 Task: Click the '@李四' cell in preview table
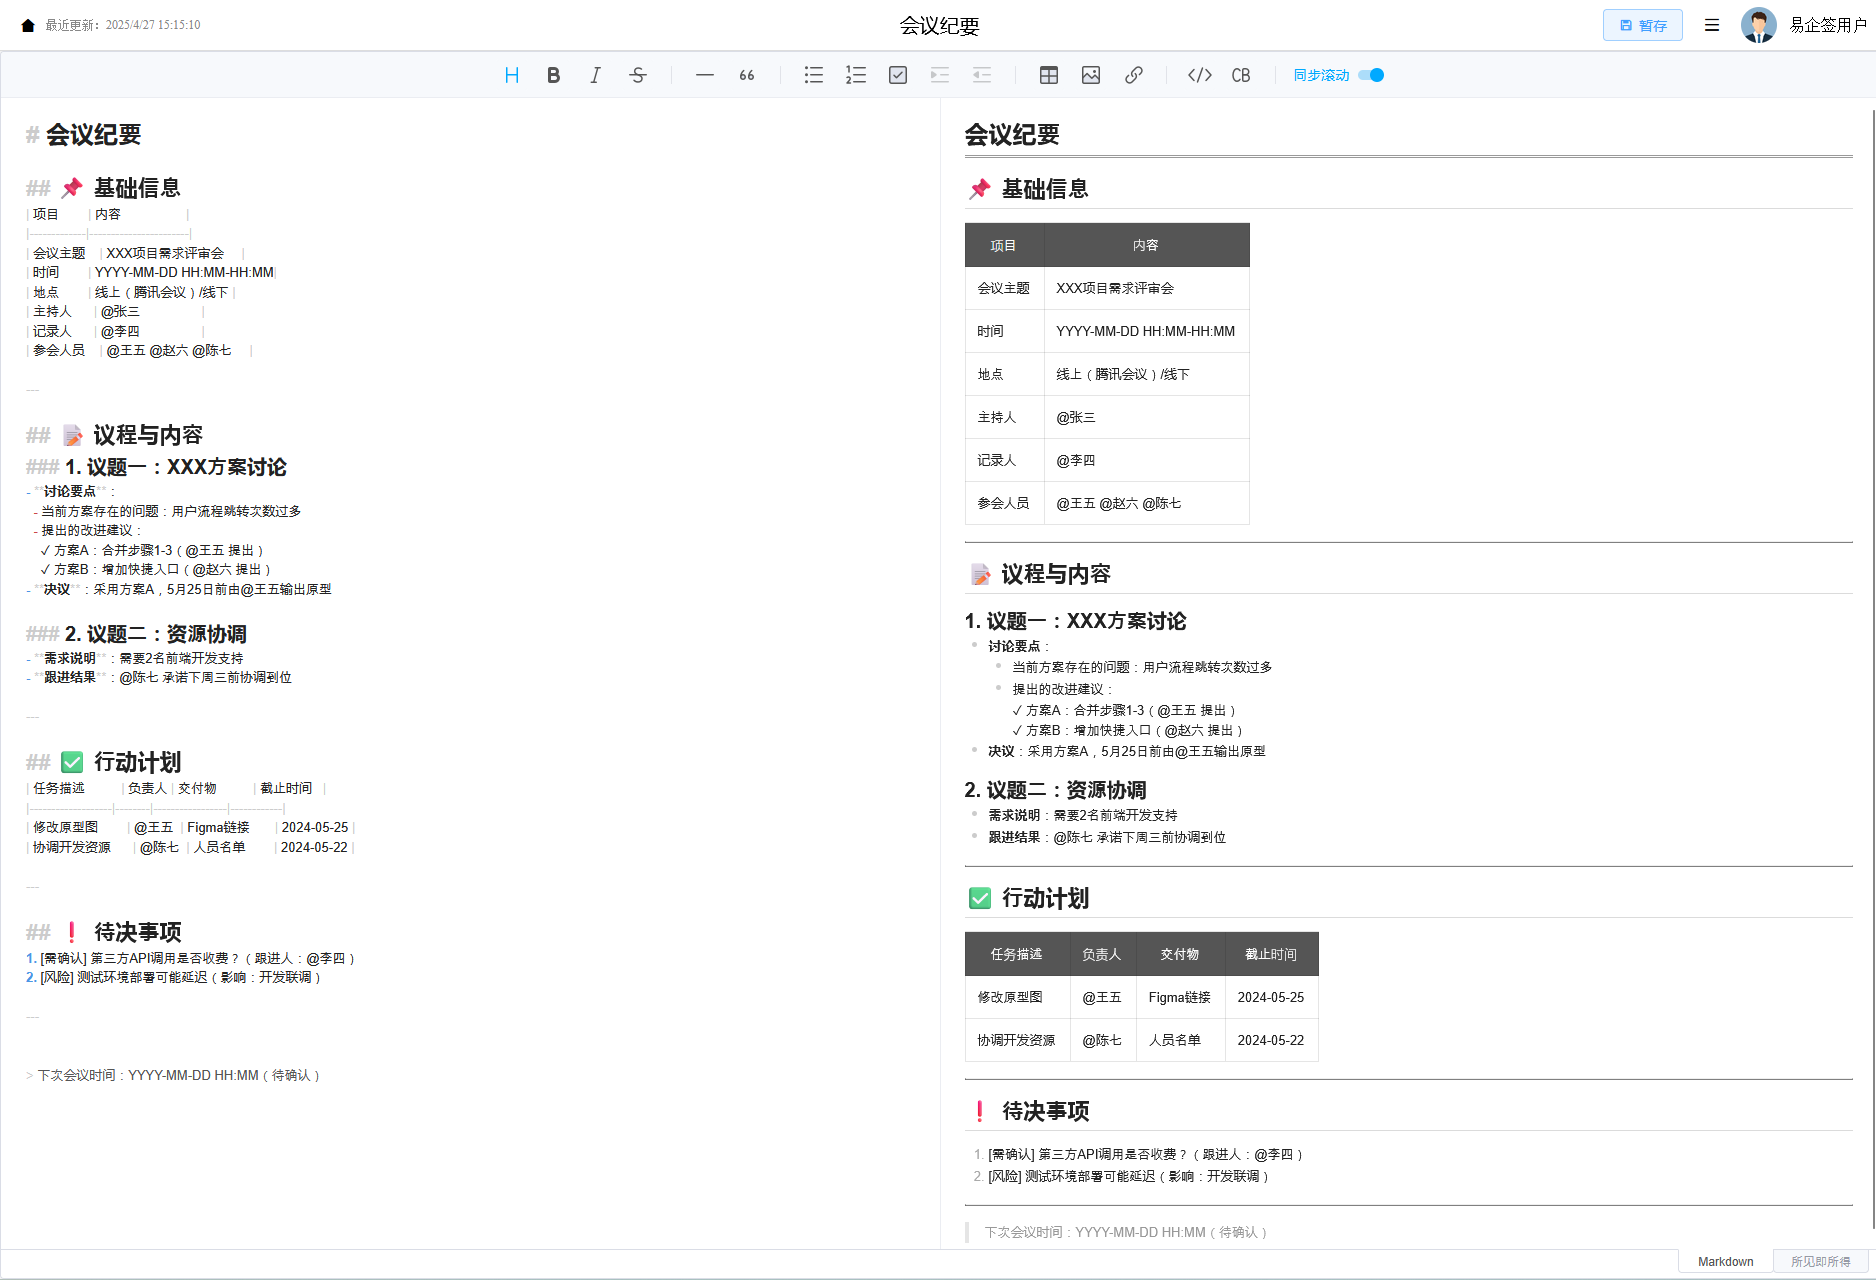click(1146, 460)
